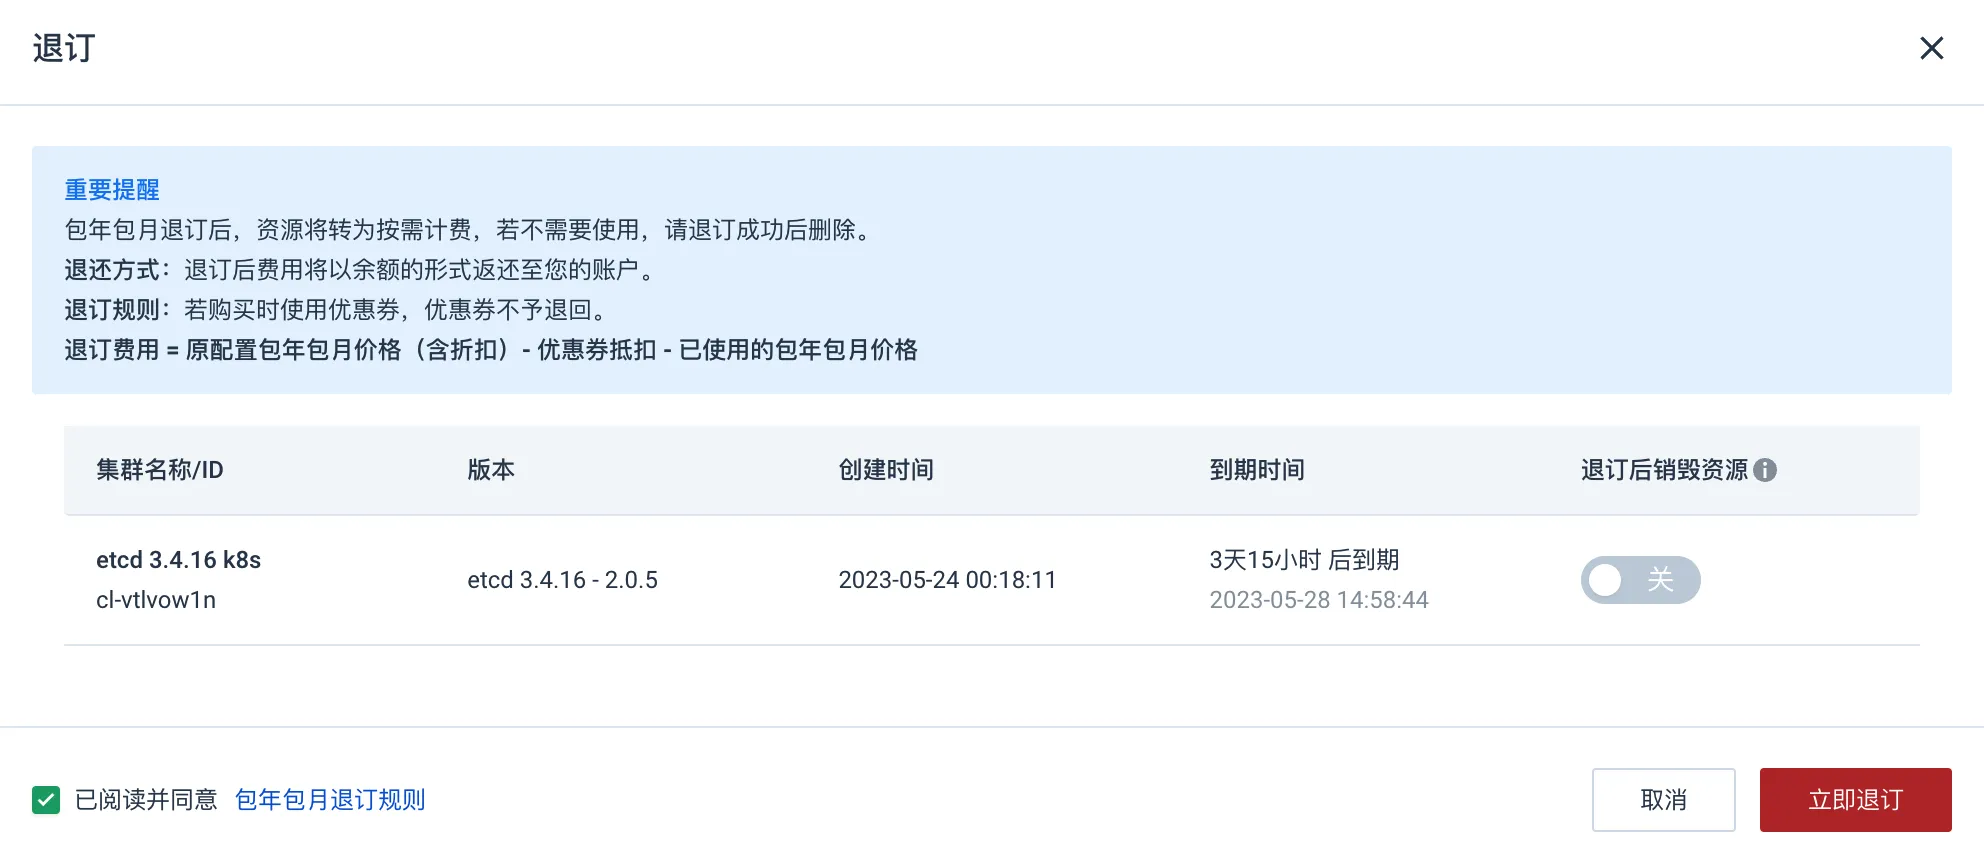The width and height of the screenshot is (1984, 864).
Task: Click the 退订规则 coupon notice line
Action: (x=338, y=310)
